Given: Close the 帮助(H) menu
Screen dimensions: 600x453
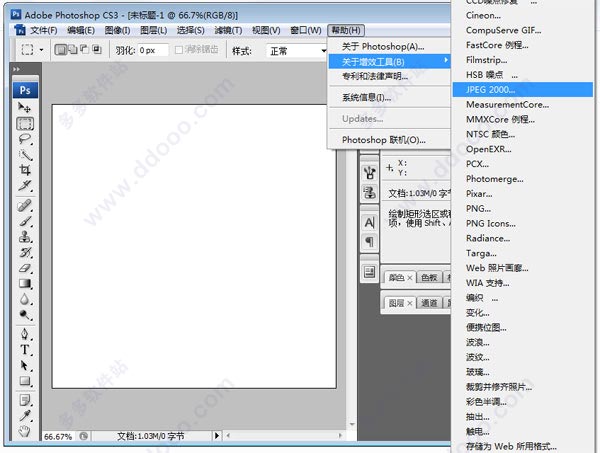Looking at the screenshot, I should click(x=346, y=30).
